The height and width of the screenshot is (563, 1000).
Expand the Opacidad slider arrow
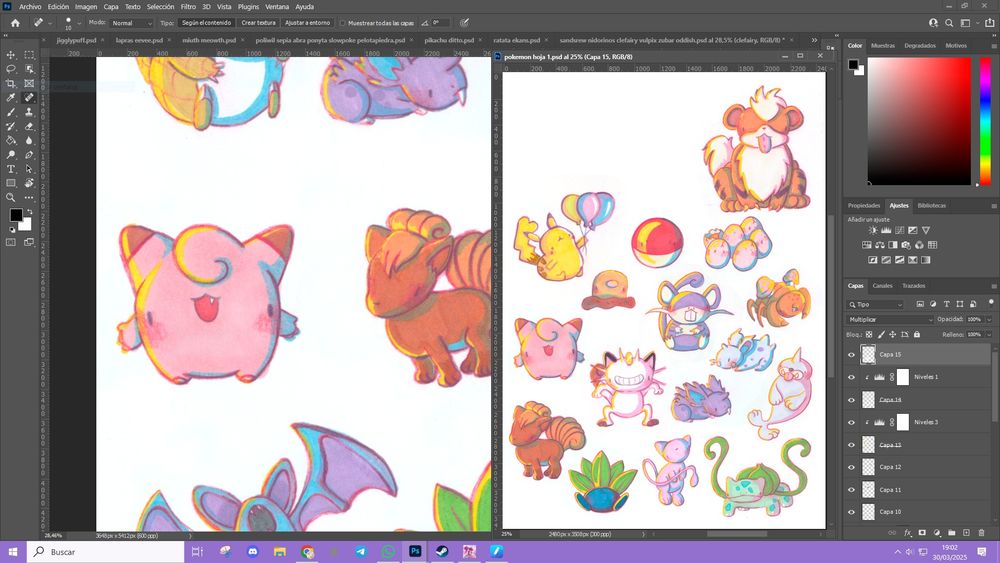click(x=989, y=319)
